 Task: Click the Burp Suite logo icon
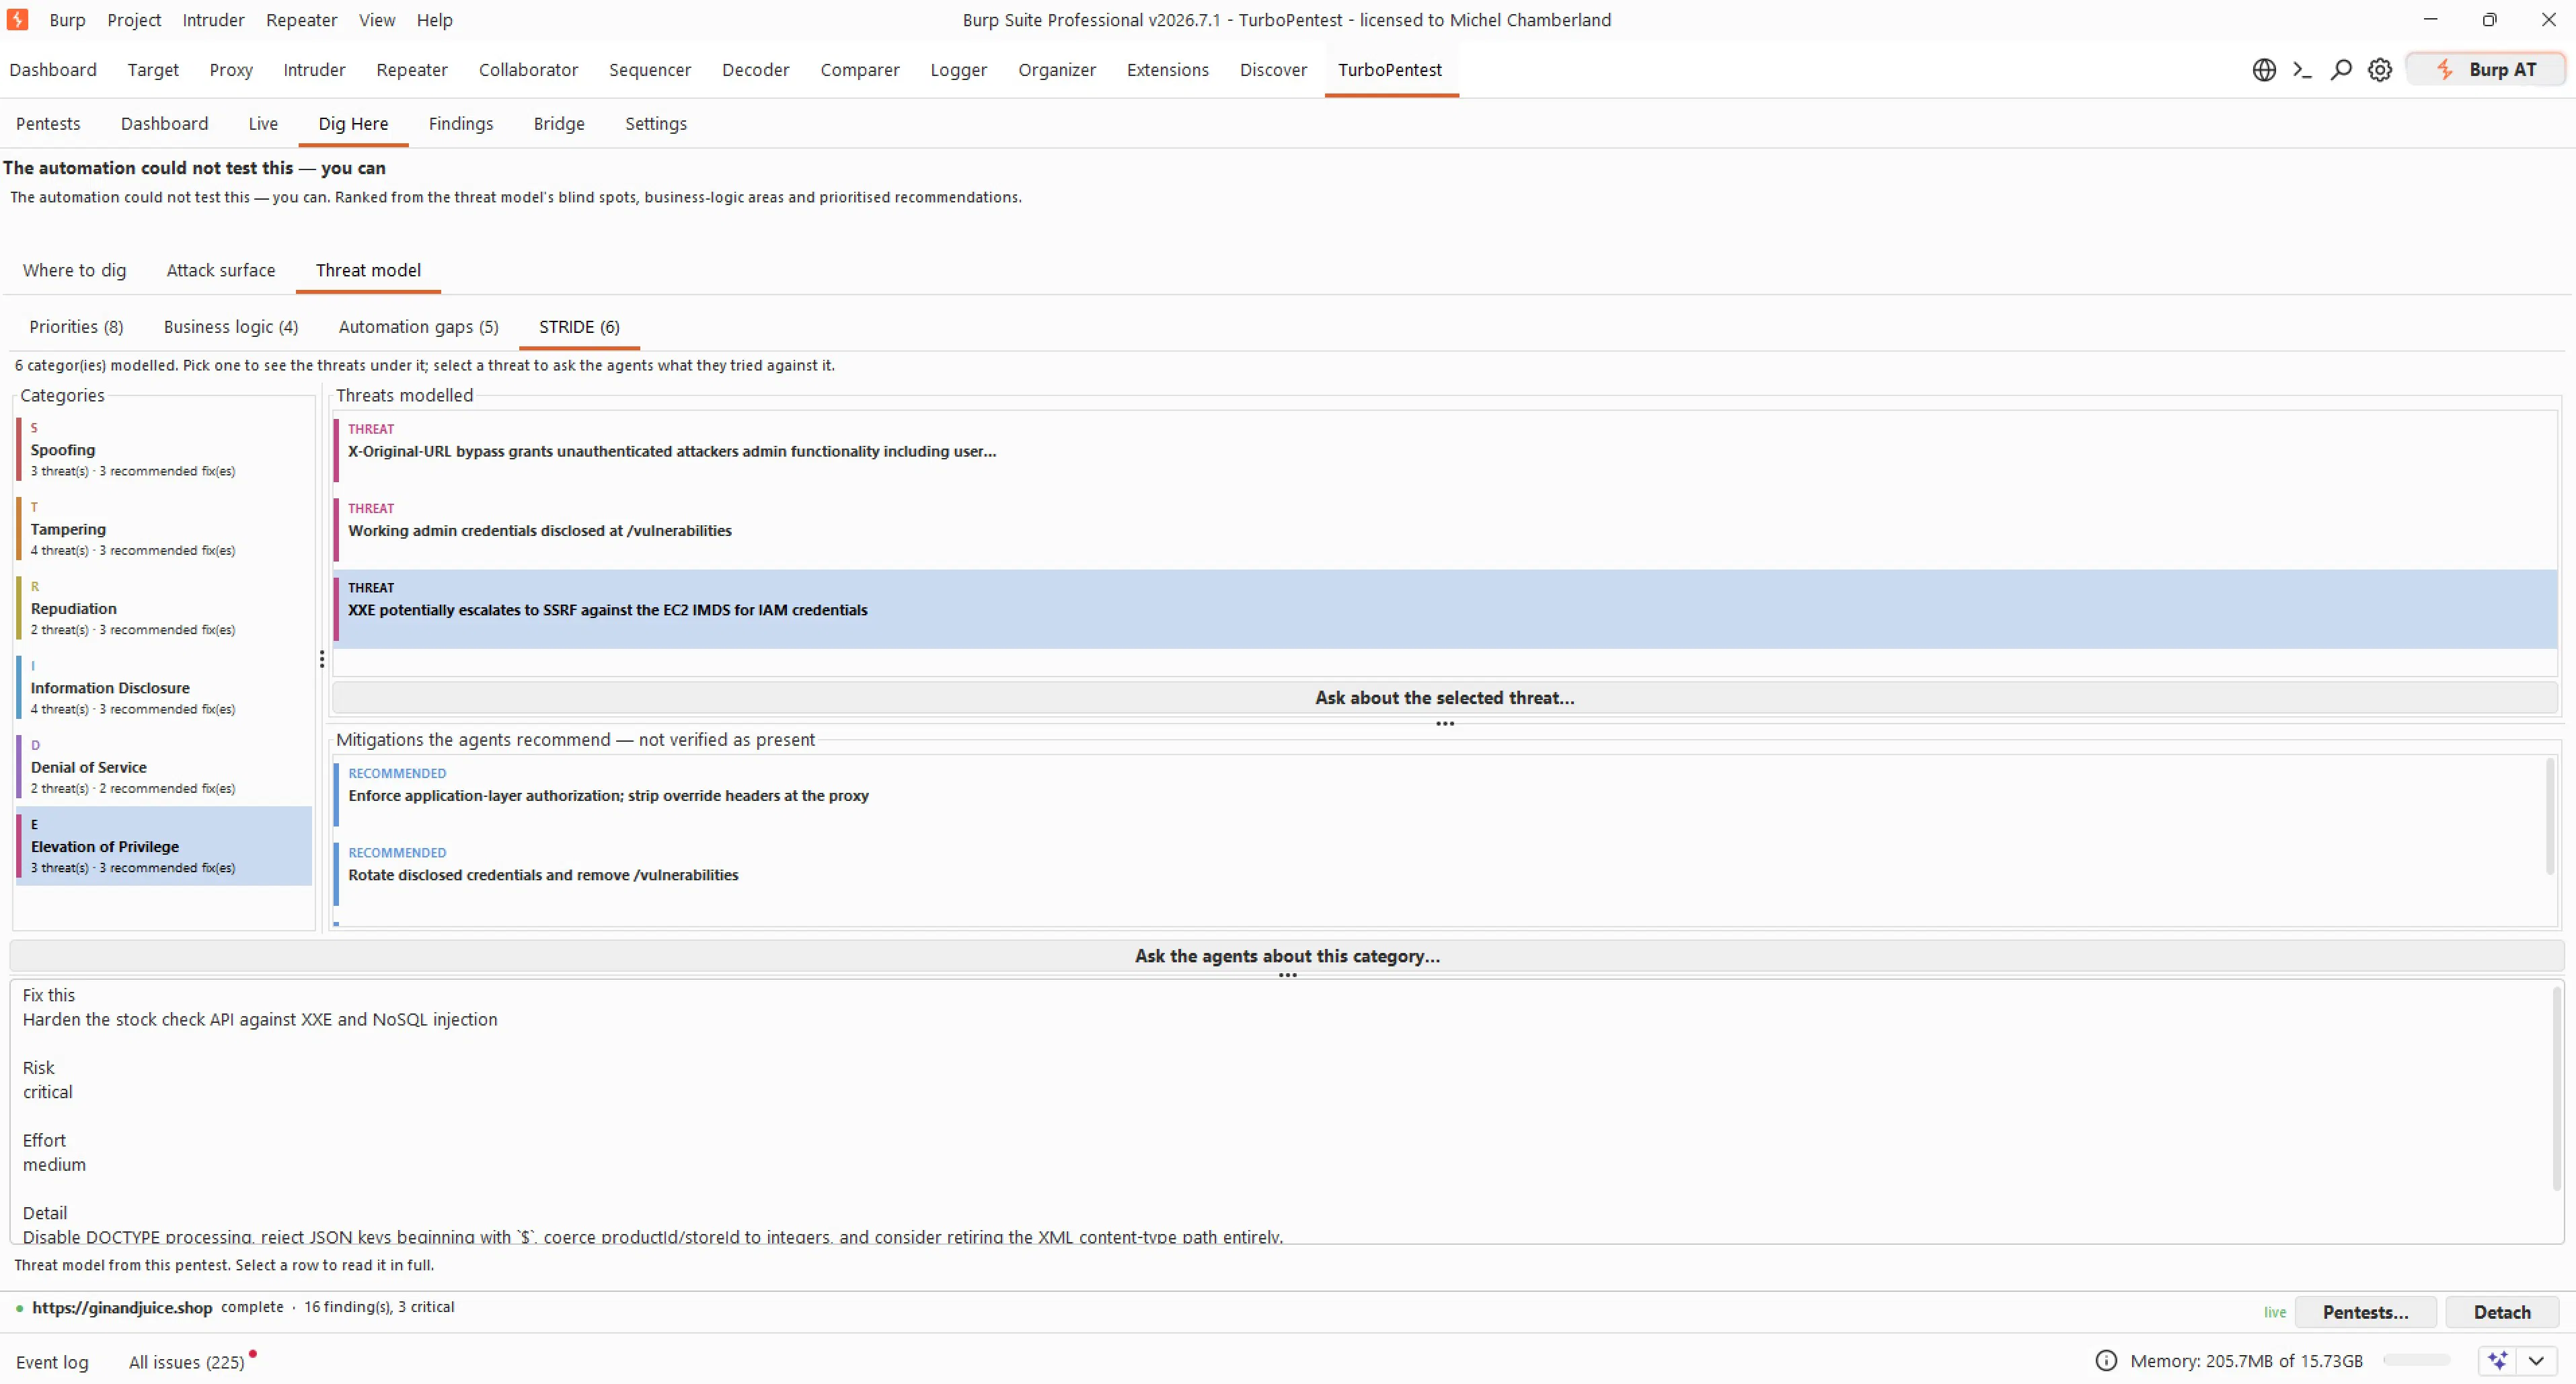[x=17, y=19]
